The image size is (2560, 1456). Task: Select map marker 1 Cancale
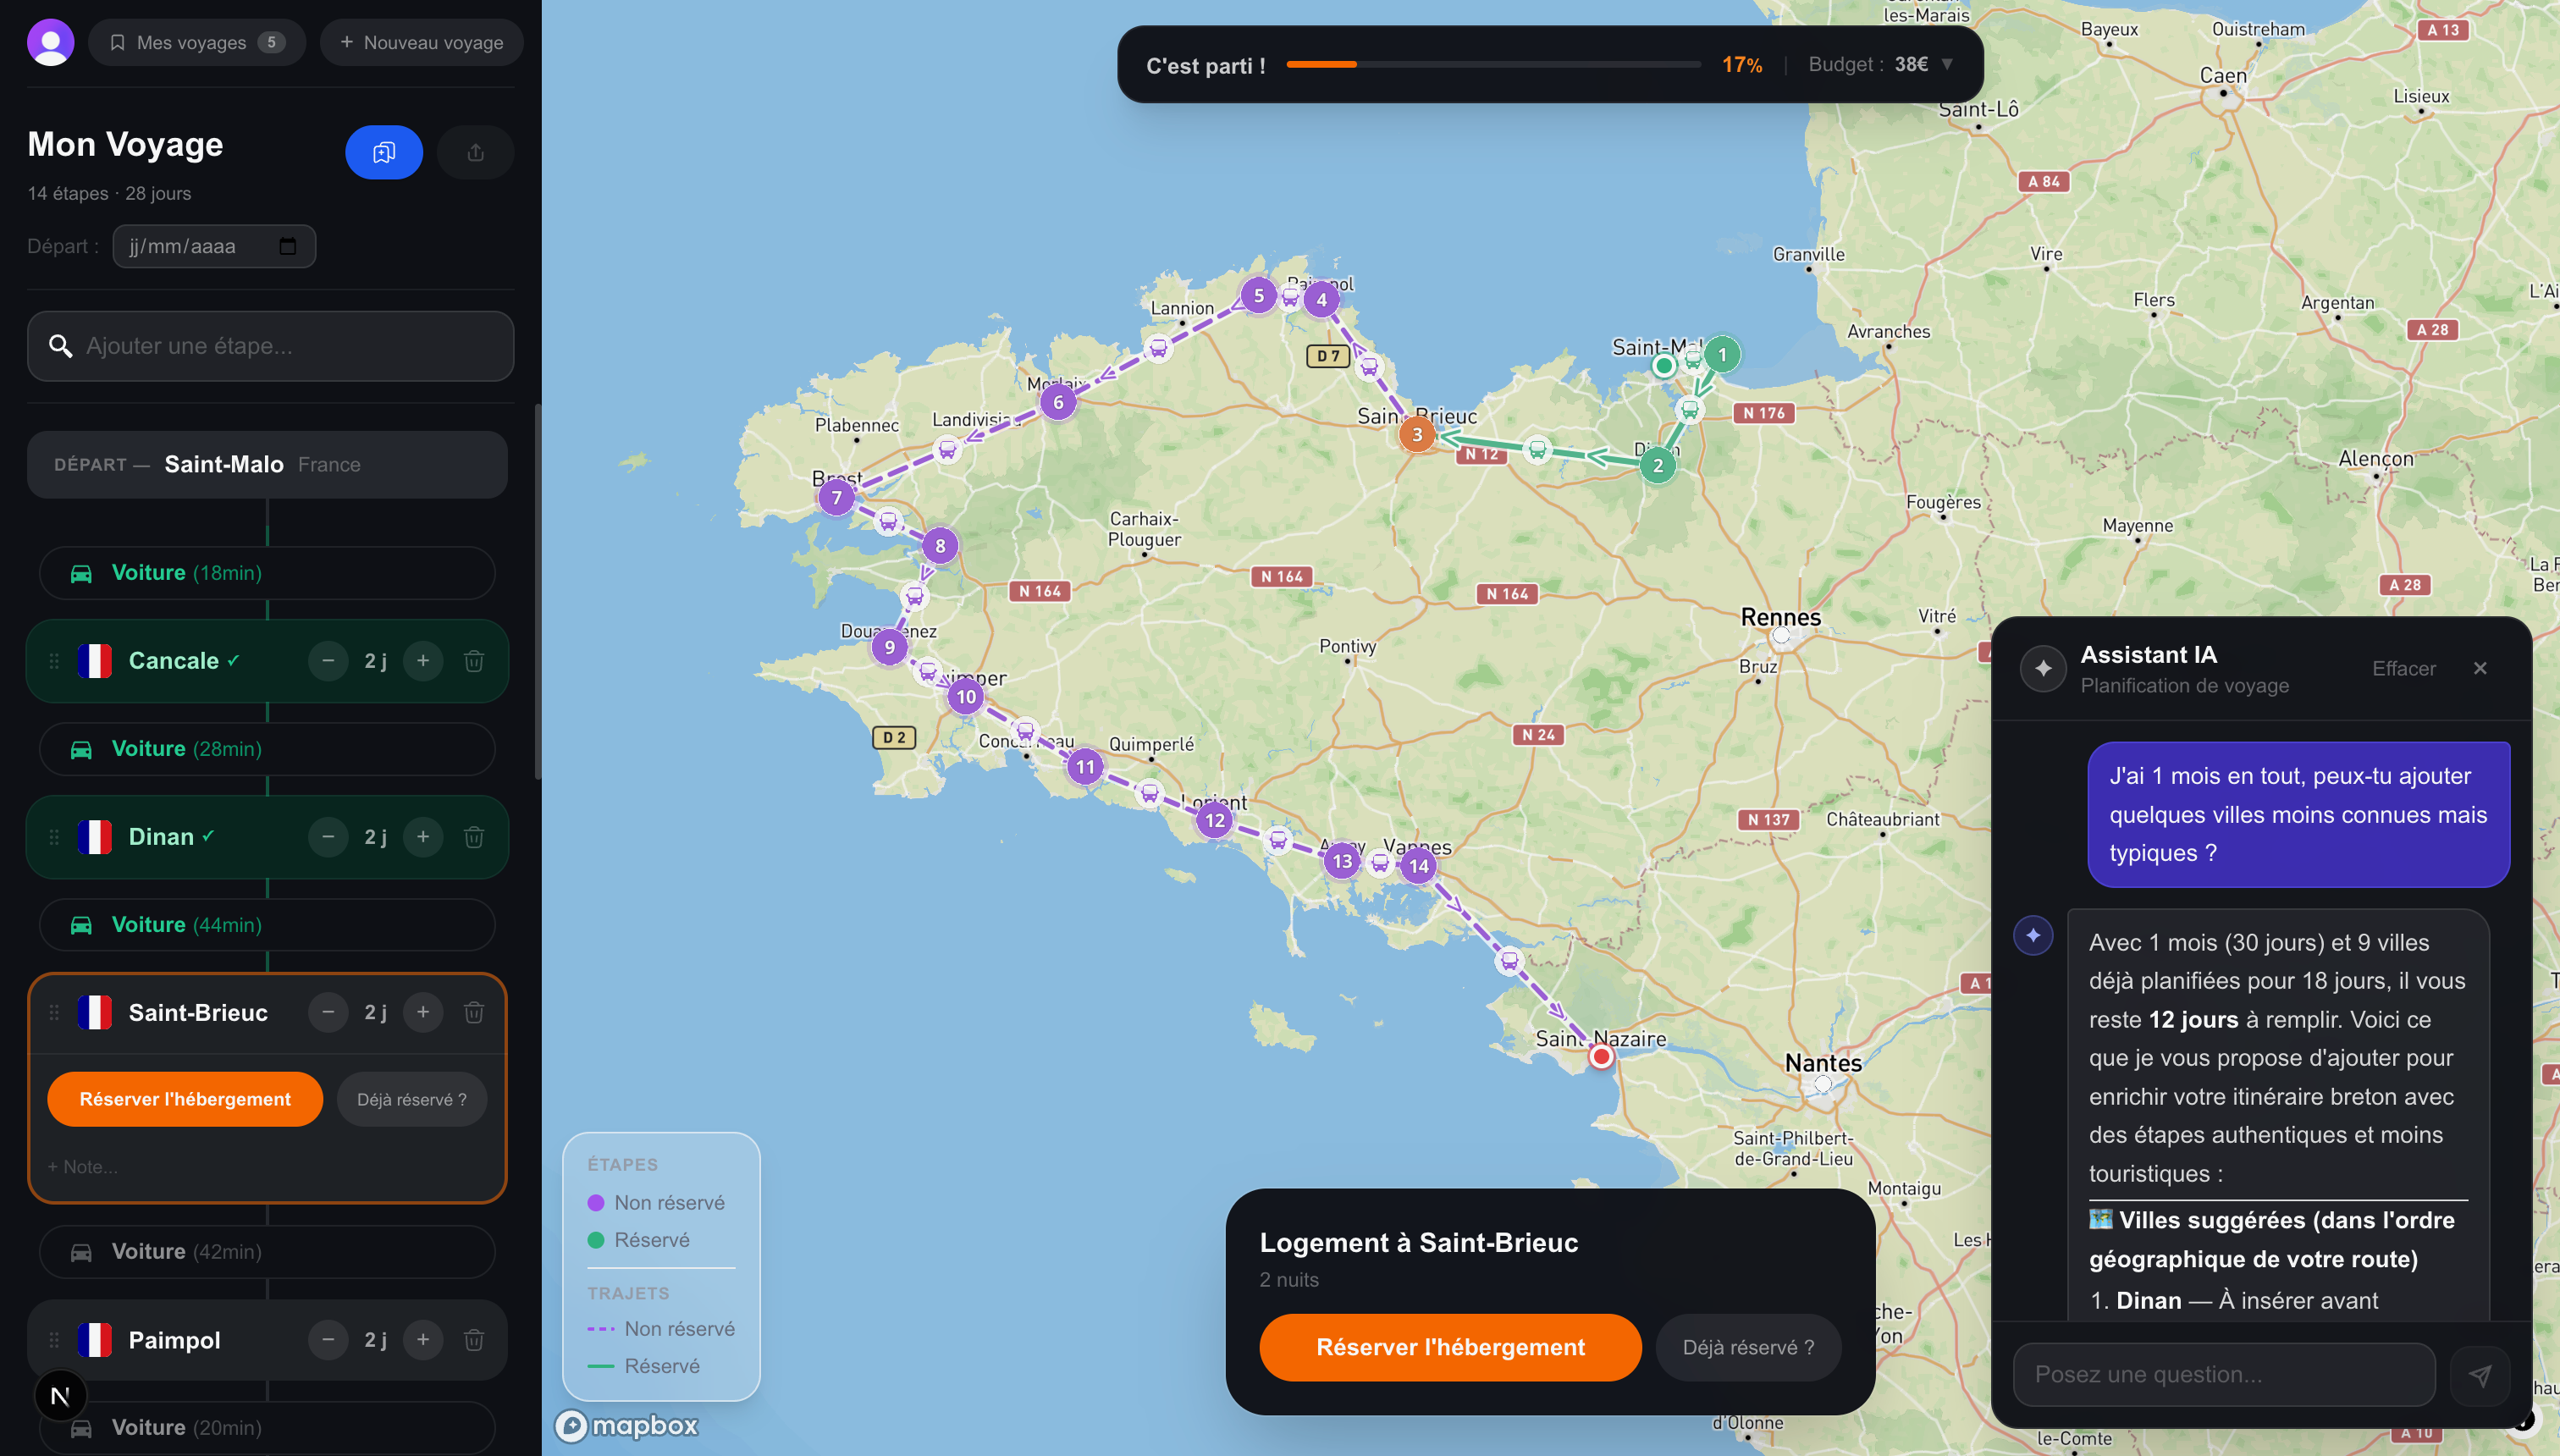[1722, 355]
